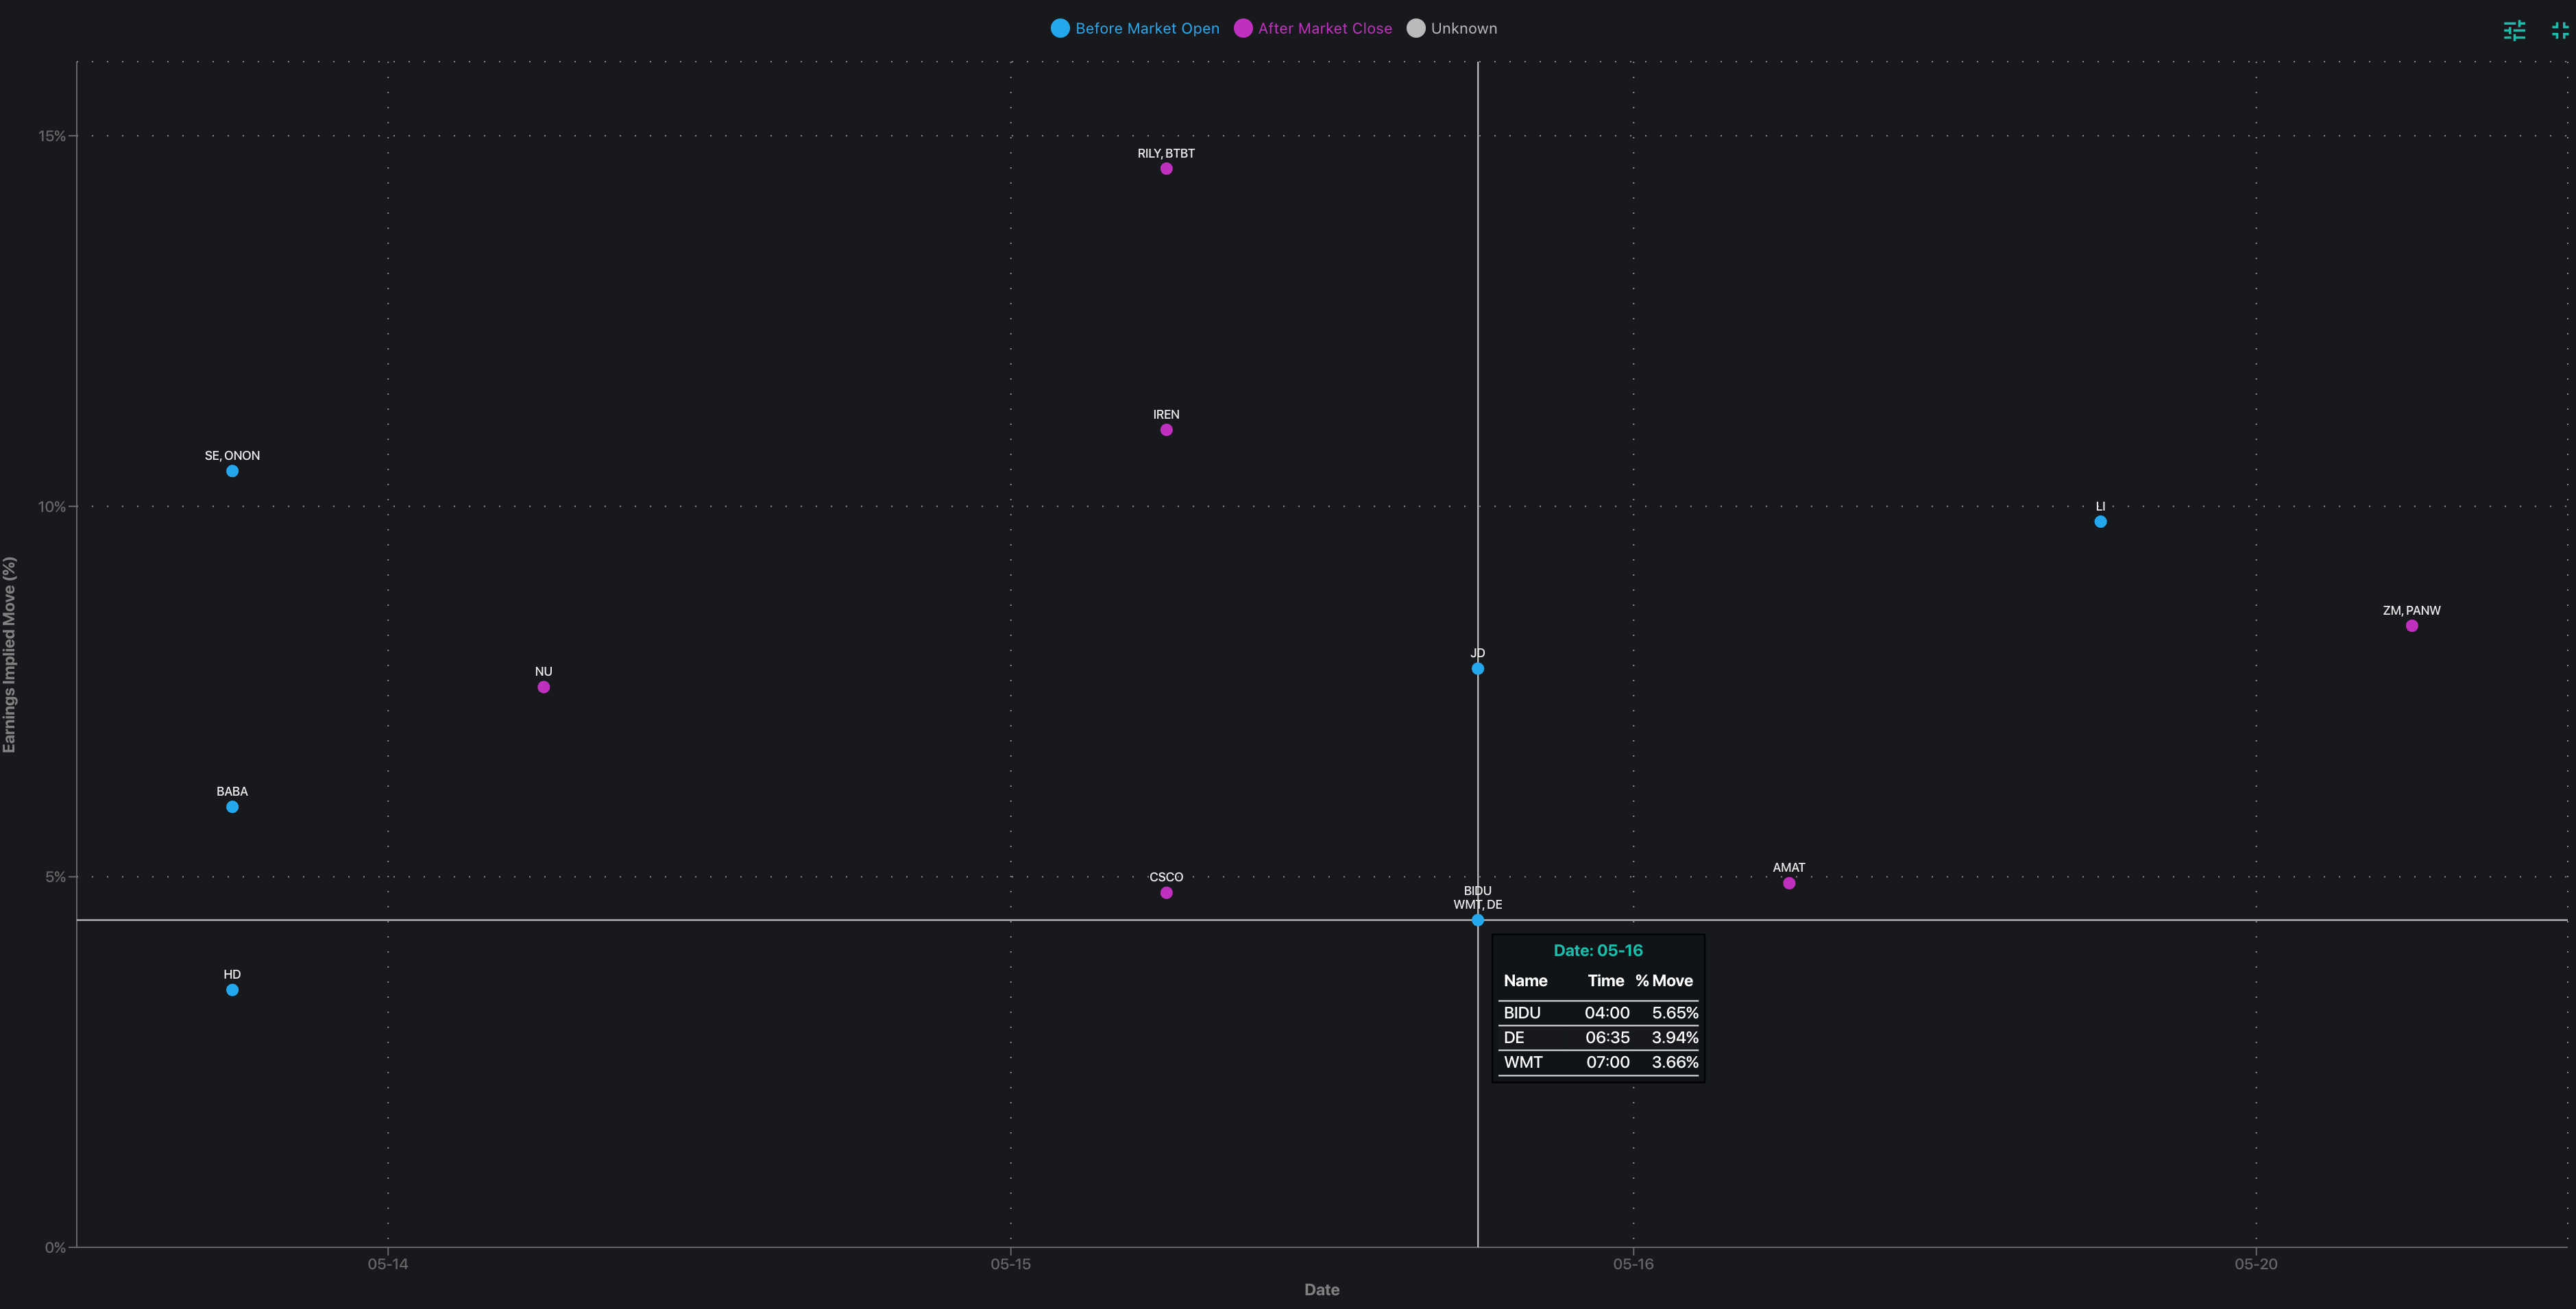This screenshot has height=1309, width=2576.
Task: Click the CSCO data point
Action: [x=1166, y=893]
